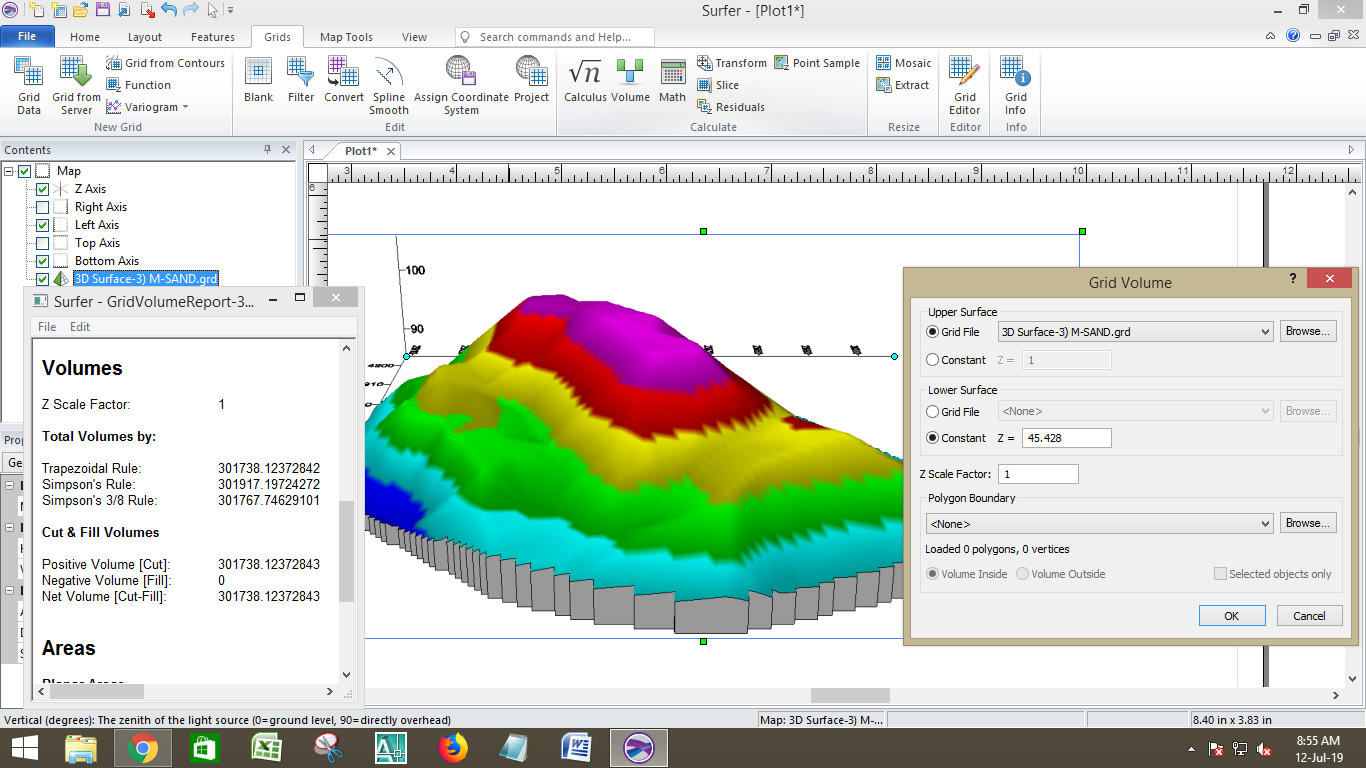Image resolution: width=1366 pixels, height=768 pixels.
Task: Click the Point Sample command
Action: click(x=817, y=63)
